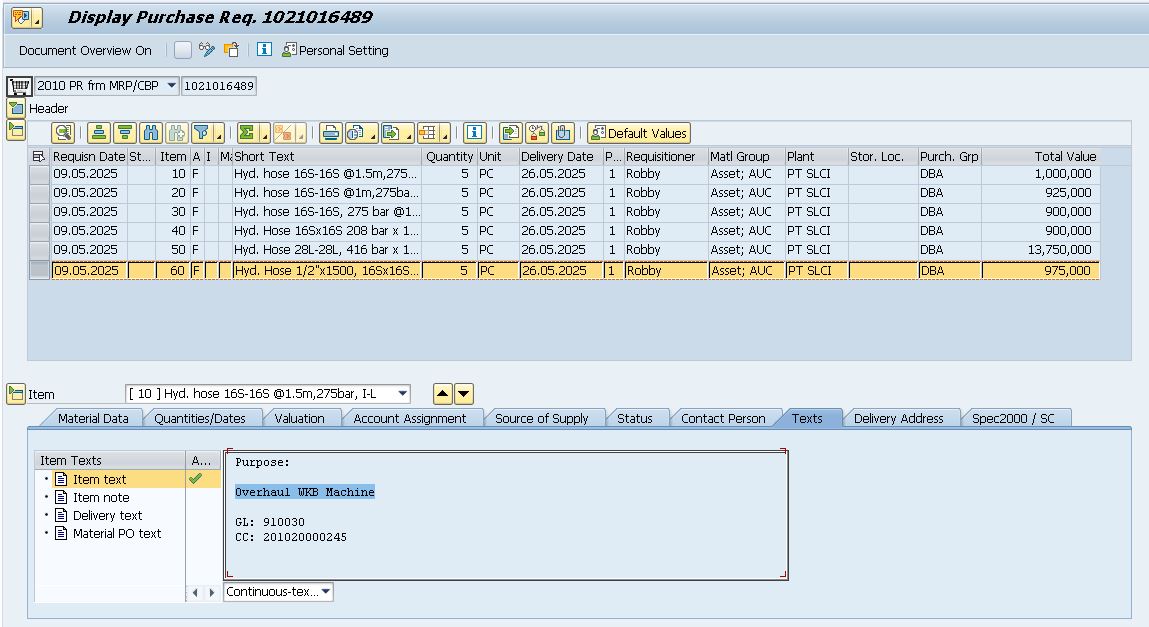Click the Subtotals icon
1149x627 pixels.
click(283, 133)
